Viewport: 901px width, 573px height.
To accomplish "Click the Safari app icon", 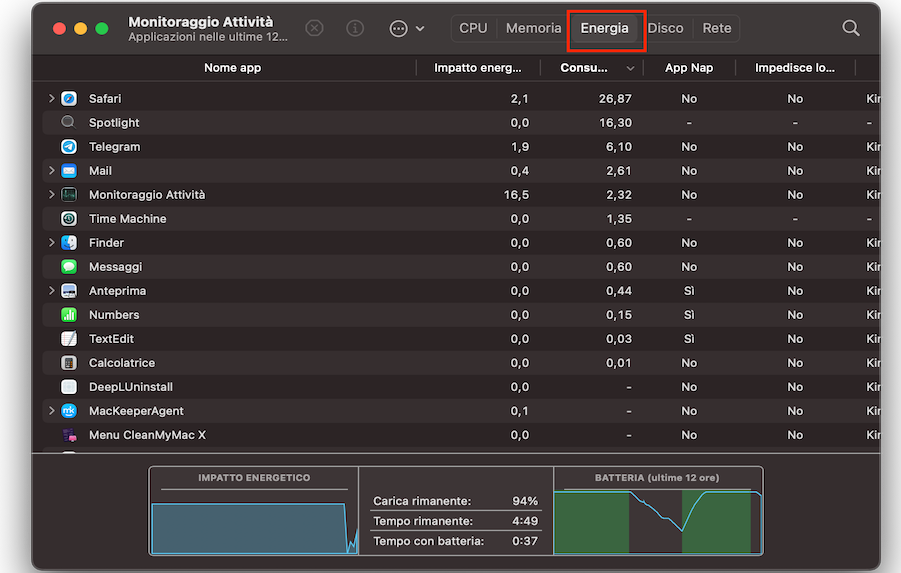I will click(x=69, y=99).
